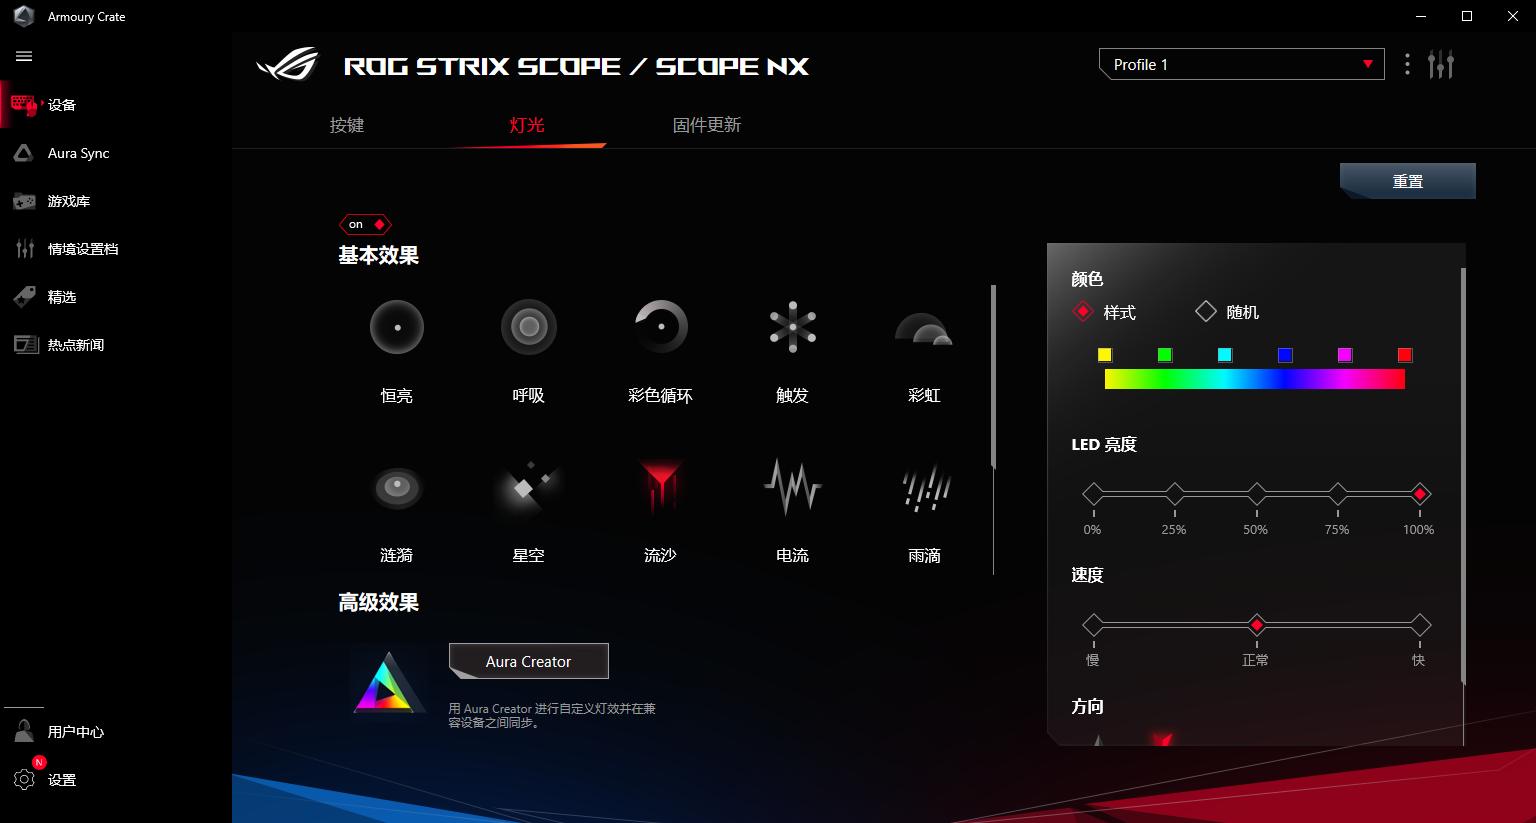Viewport: 1536px width, 823px height.
Task: Switch to the 灯光 lighting tab
Action: [x=527, y=125]
